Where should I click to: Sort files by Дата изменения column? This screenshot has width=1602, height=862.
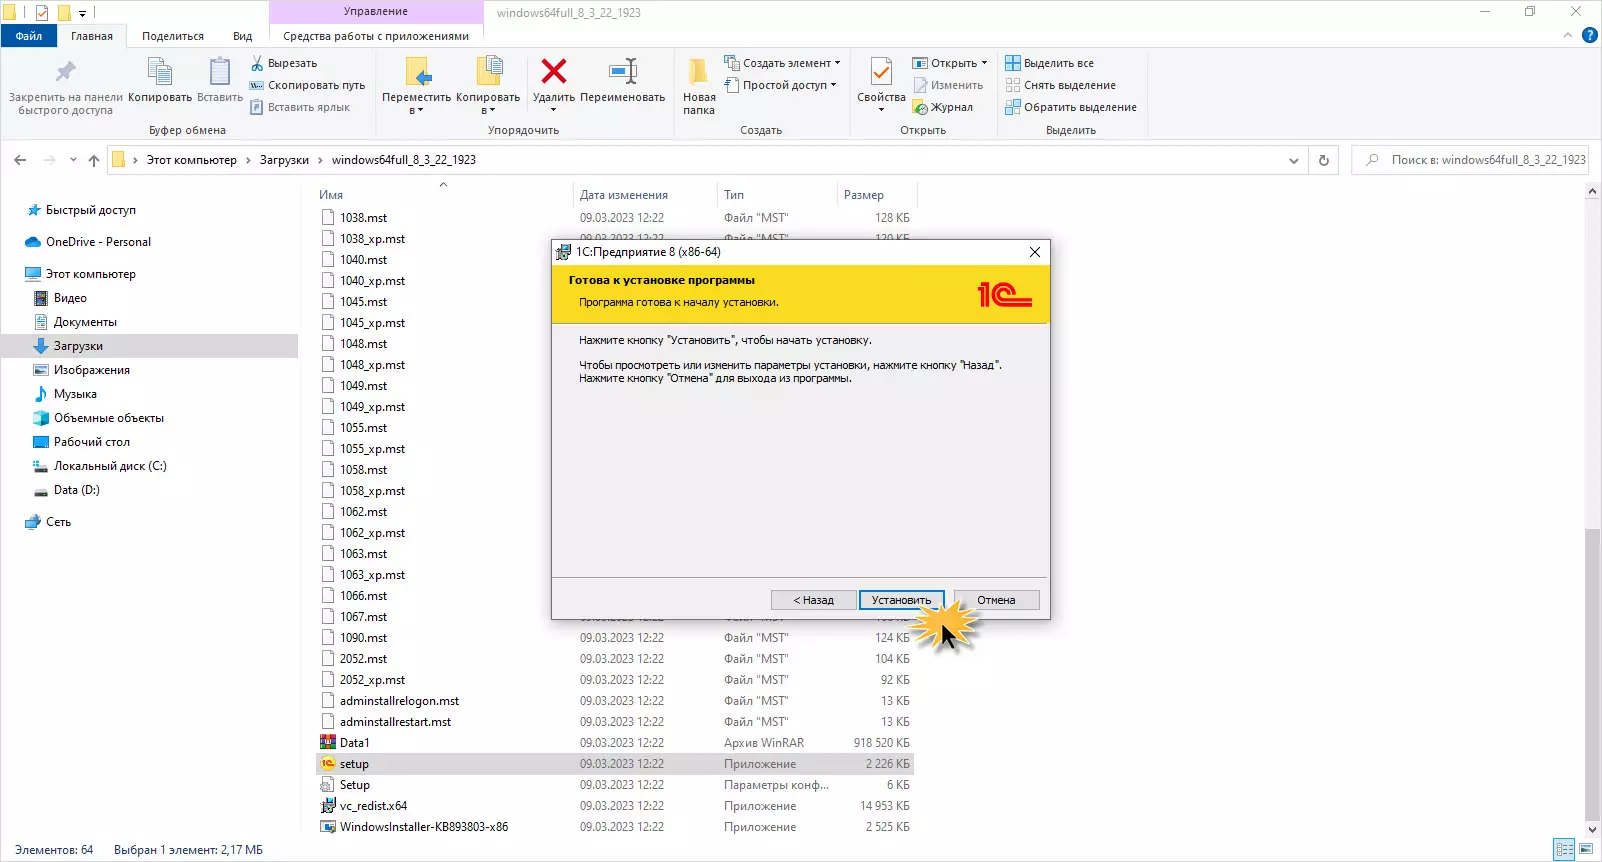(x=624, y=195)
